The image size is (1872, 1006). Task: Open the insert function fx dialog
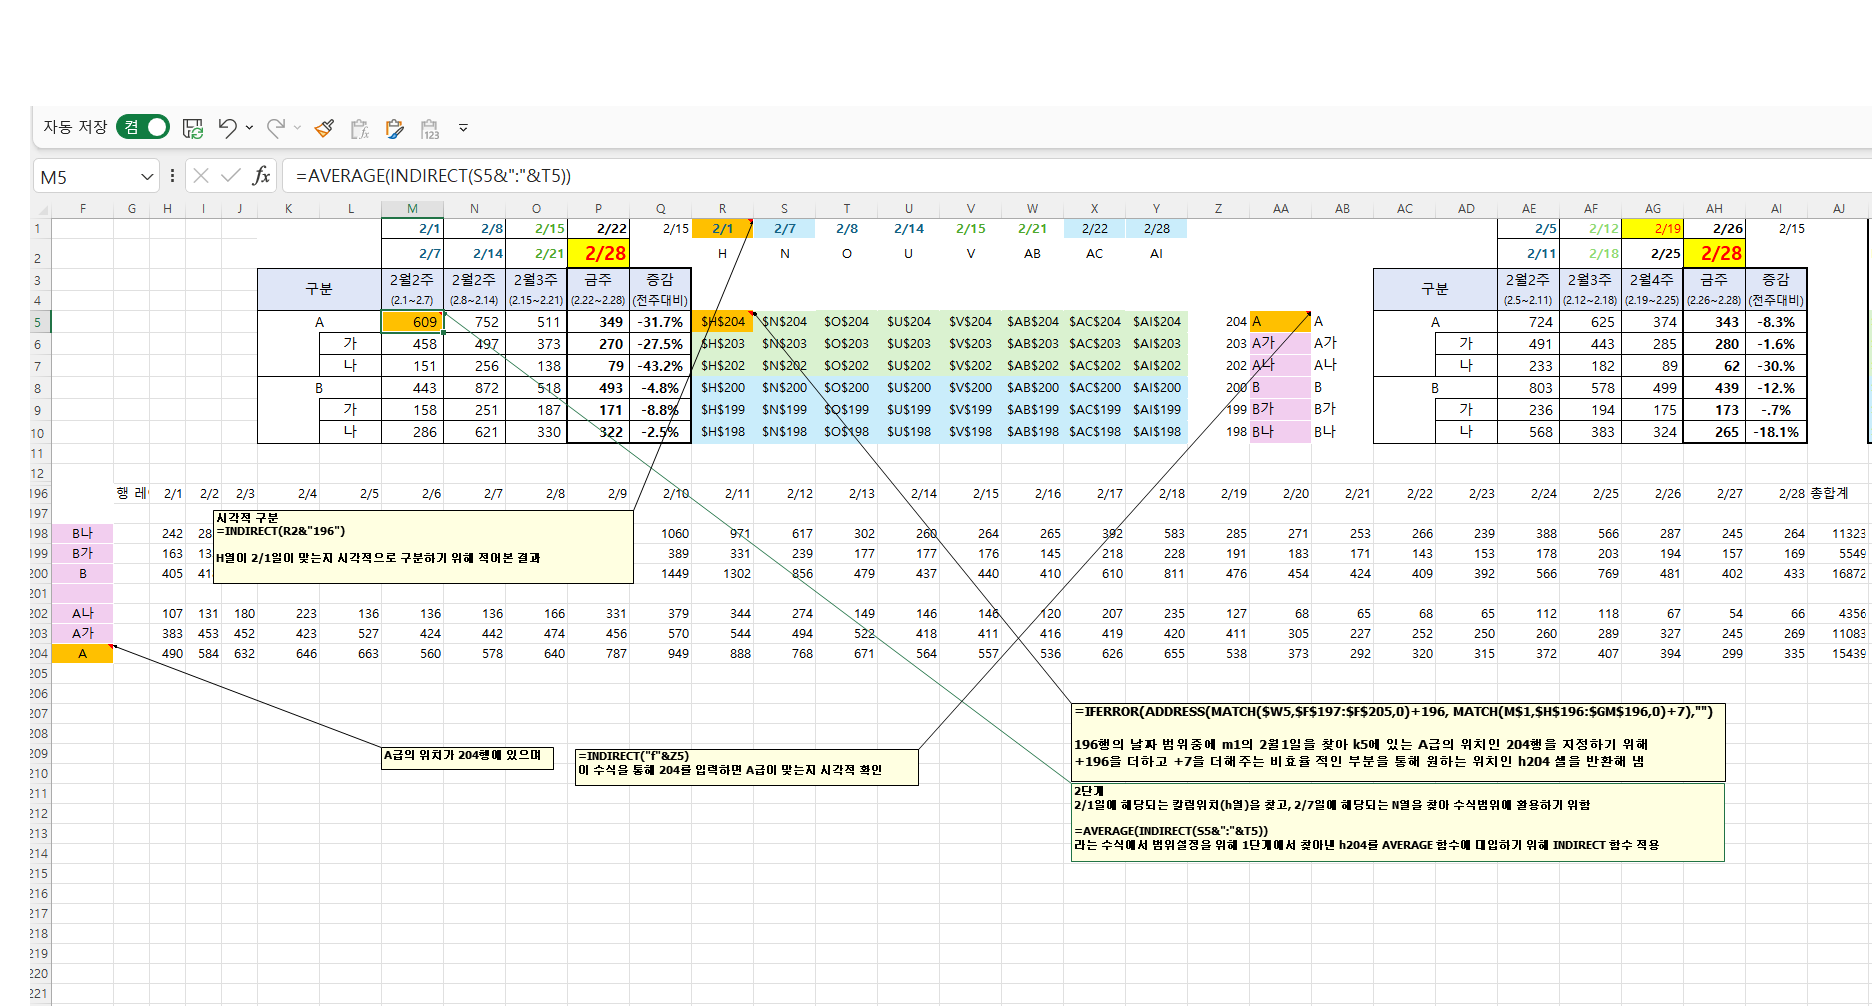click(261, 176)
